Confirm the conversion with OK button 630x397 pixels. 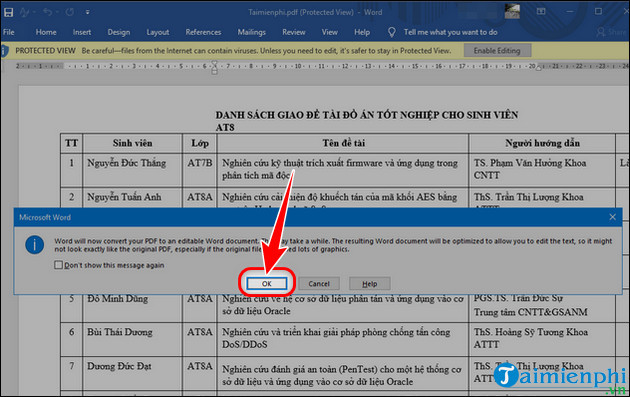267,284
